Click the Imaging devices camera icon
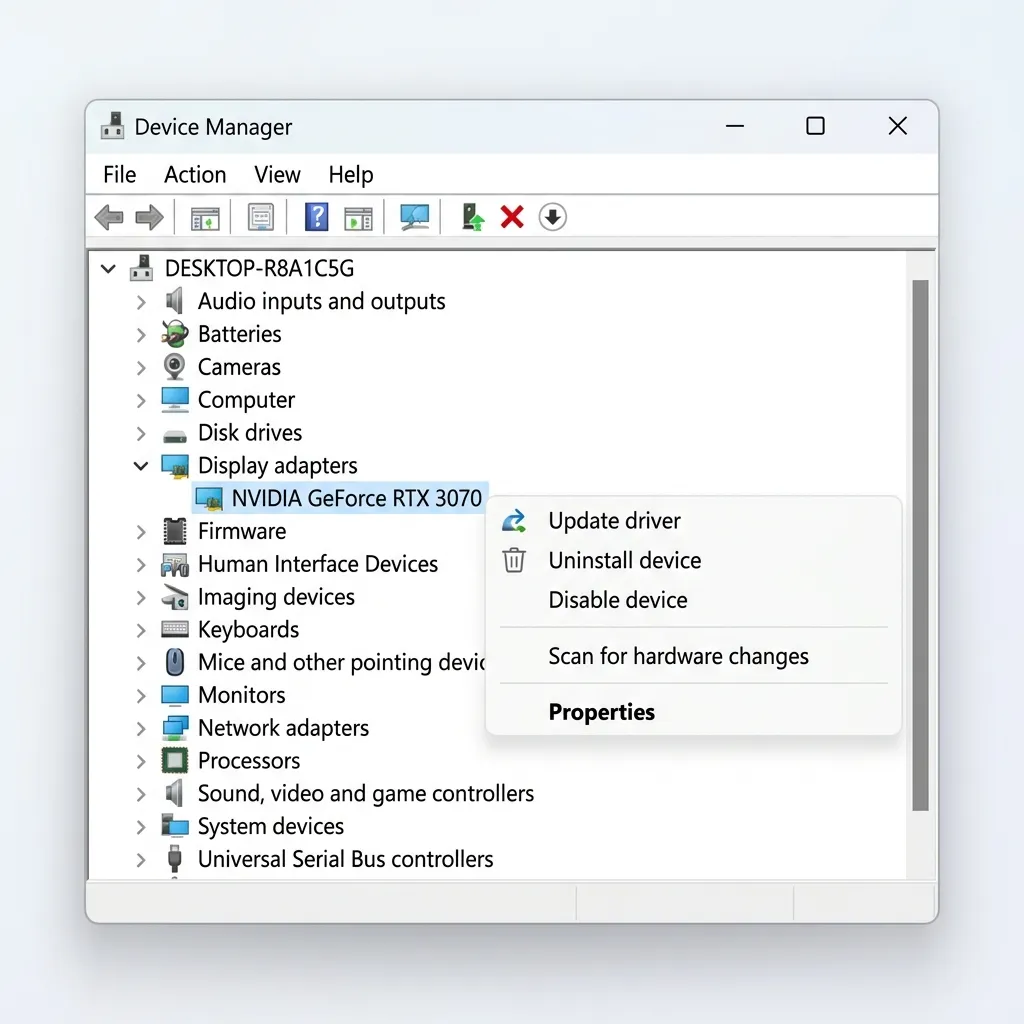The height and width of the screenshot is (1024, 1024). 175,597
